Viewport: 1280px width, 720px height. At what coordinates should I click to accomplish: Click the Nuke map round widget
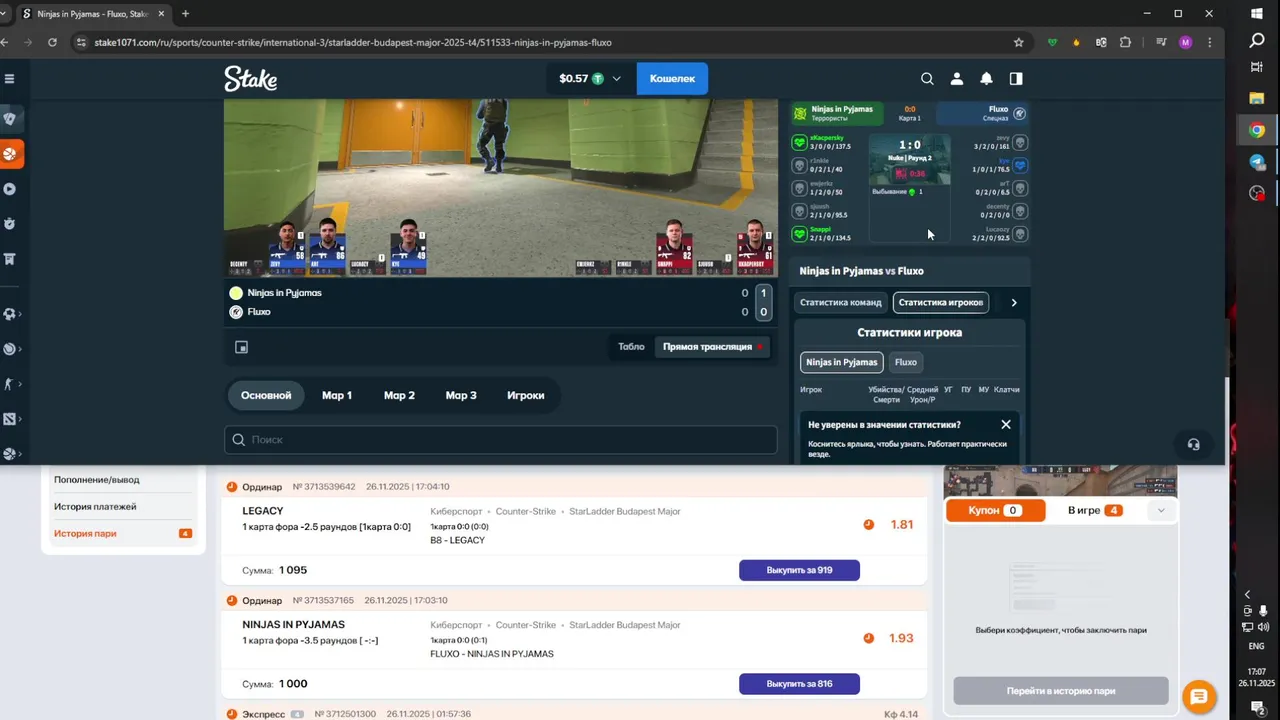pos(910,160)
